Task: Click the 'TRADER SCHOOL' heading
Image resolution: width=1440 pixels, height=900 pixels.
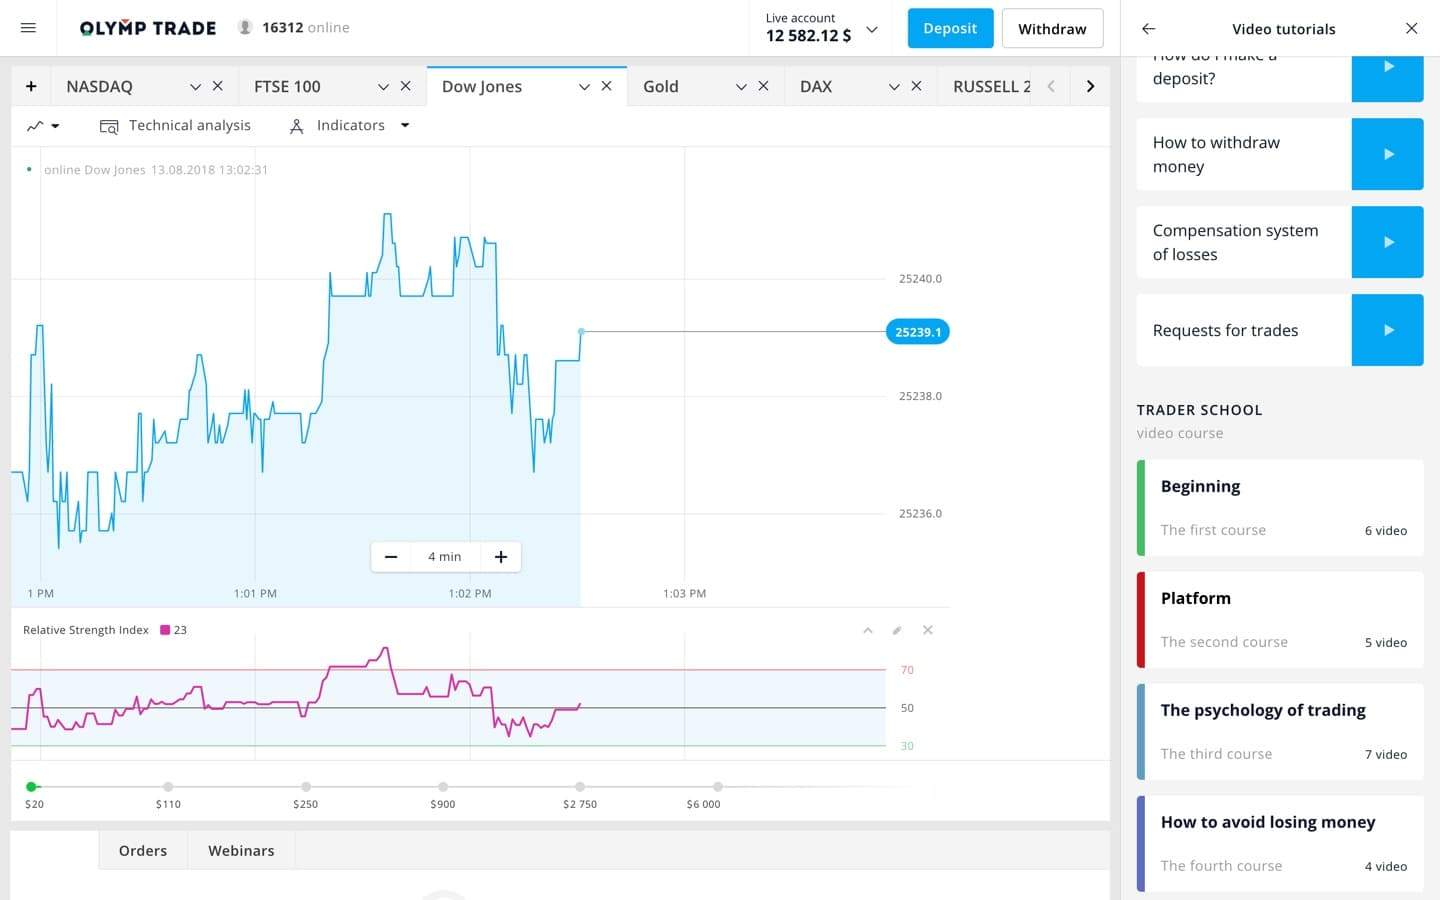Action: tap(1199, 410)
